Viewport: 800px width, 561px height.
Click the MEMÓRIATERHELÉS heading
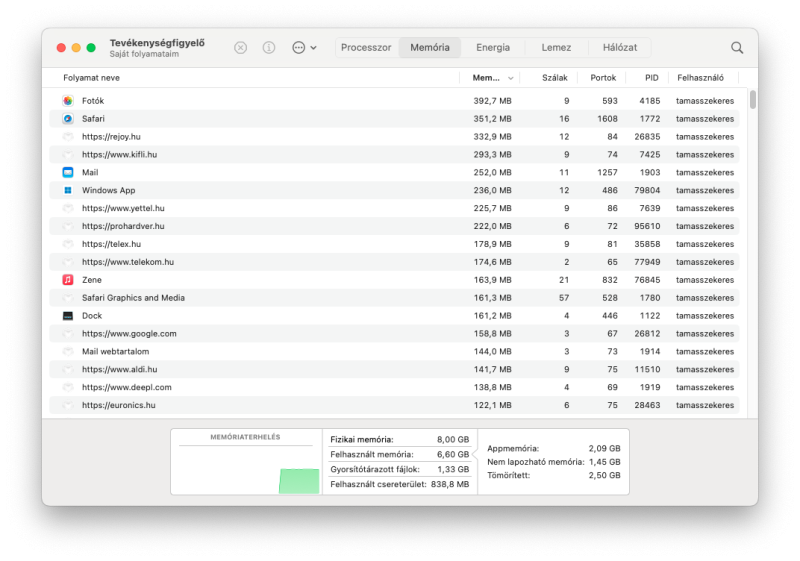click(x=245, y=437)
